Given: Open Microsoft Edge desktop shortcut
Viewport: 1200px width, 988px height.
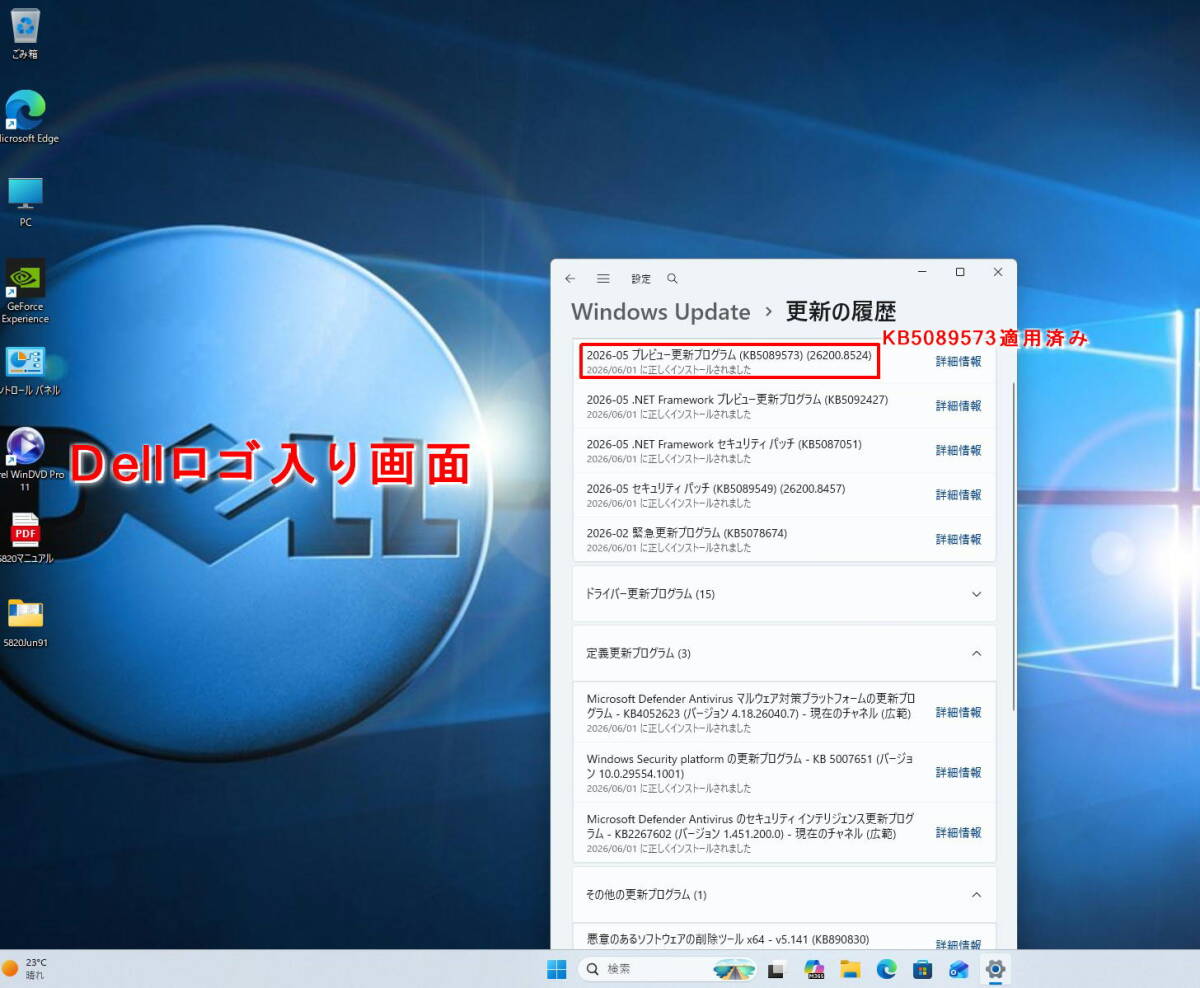Looking at the screenshot, I should coord(25,117).
